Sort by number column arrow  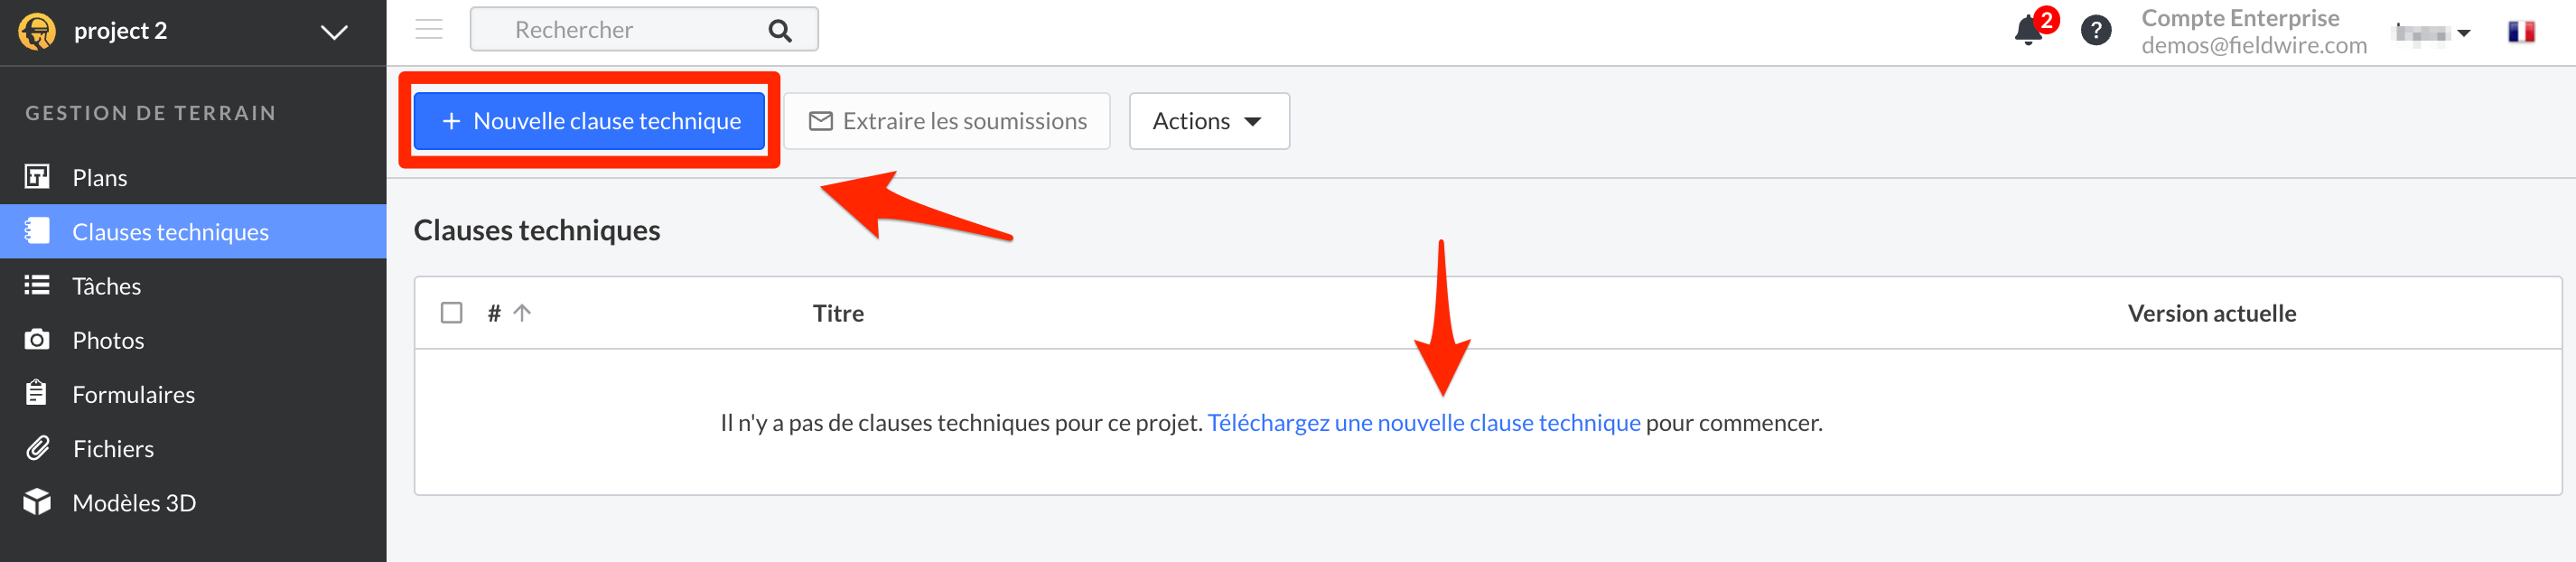click(x=522, y=313)
